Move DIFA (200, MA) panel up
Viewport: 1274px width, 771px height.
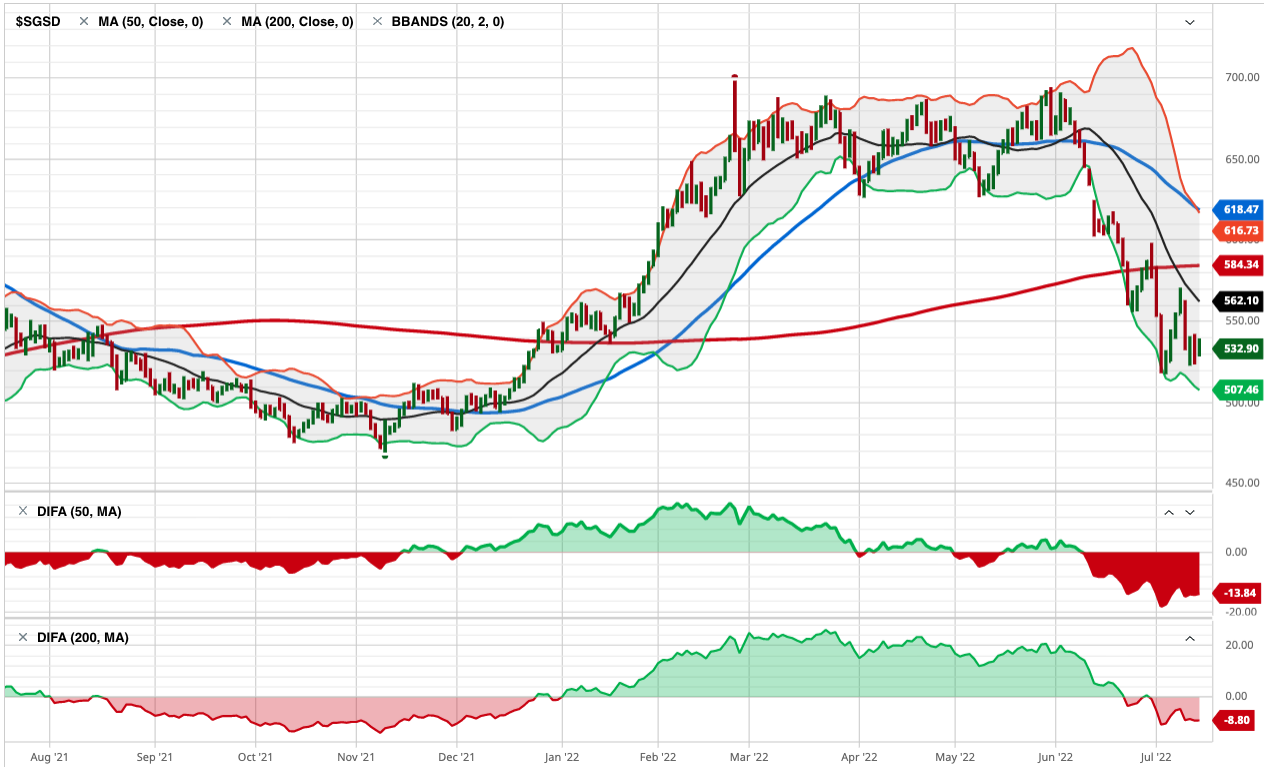[x=1190, y=638]
